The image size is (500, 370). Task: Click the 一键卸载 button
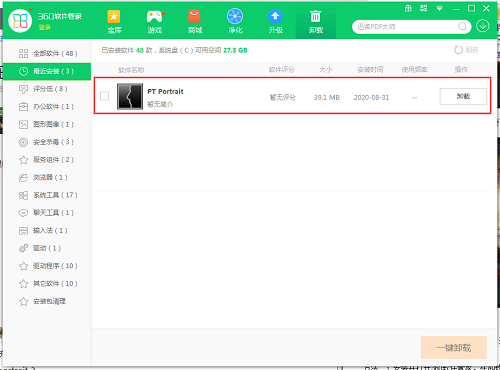pos(454,348)
